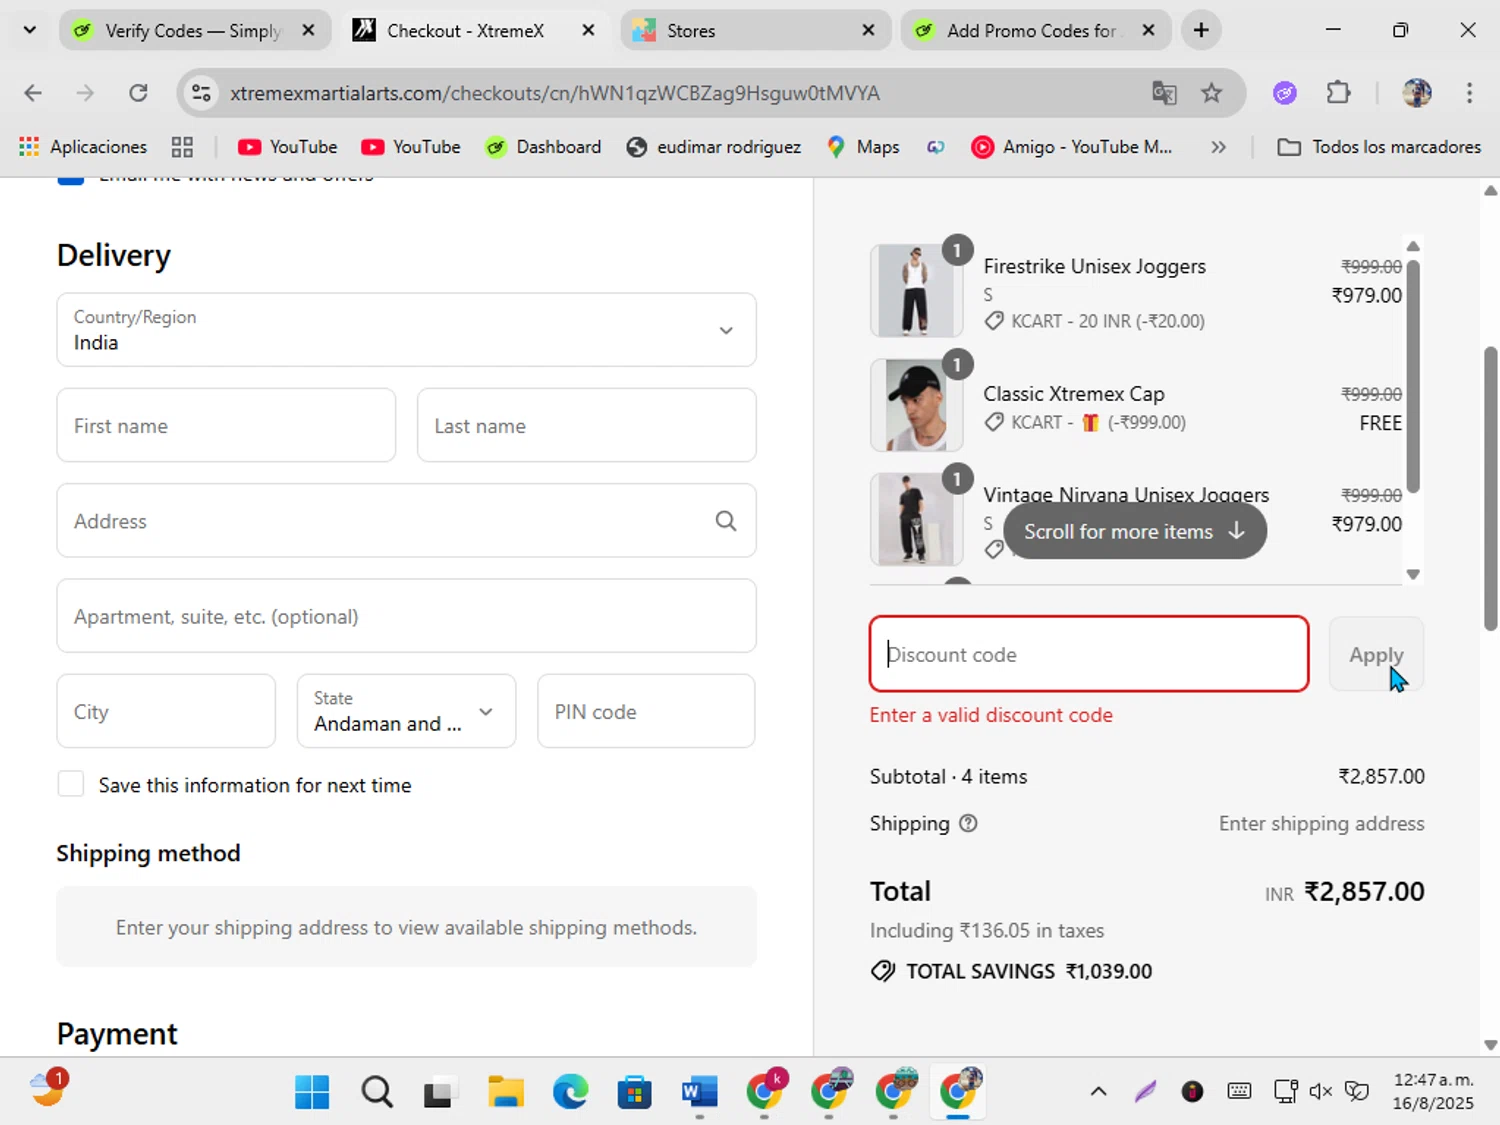Click the Last name field

586,426
